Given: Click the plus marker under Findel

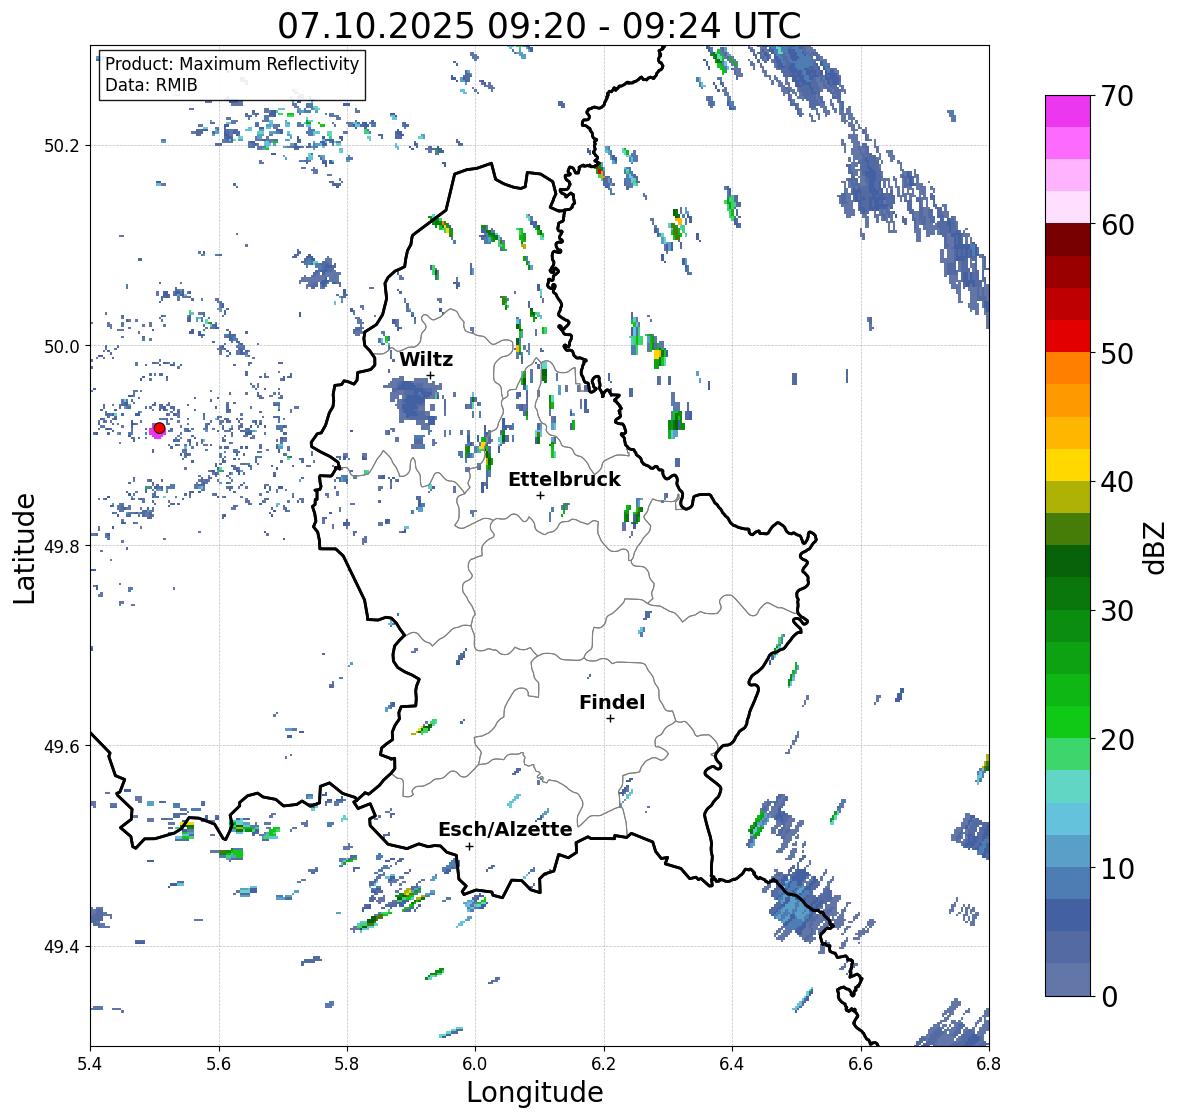Looking at the screenshot, I should tap(611, 719).
